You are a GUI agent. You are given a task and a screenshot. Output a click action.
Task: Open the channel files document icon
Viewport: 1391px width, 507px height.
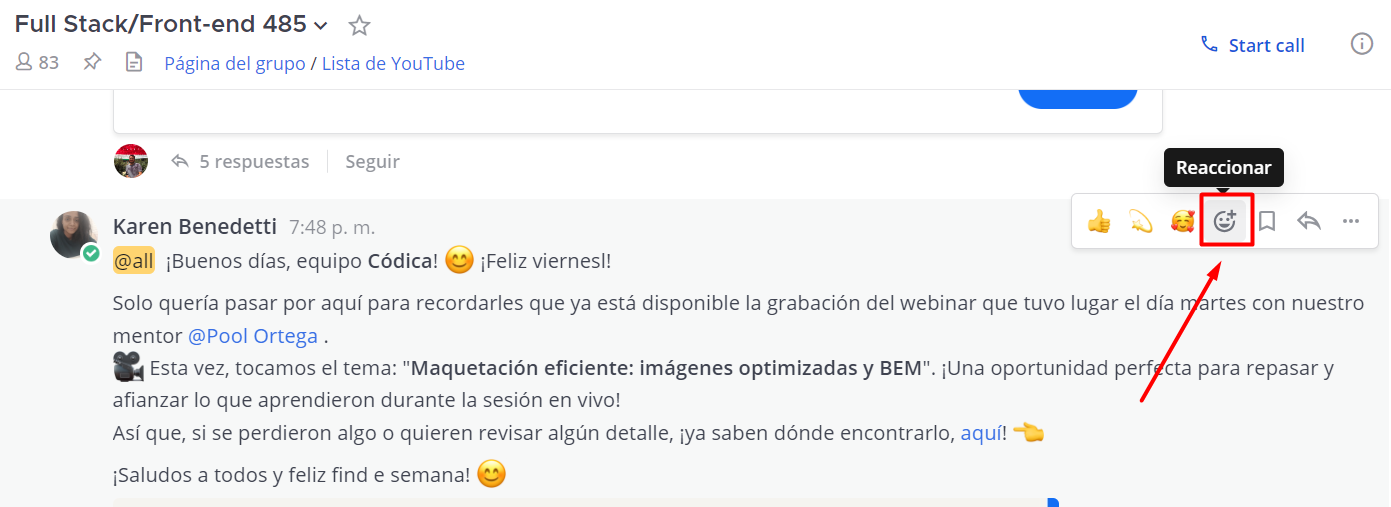[133, 63]
